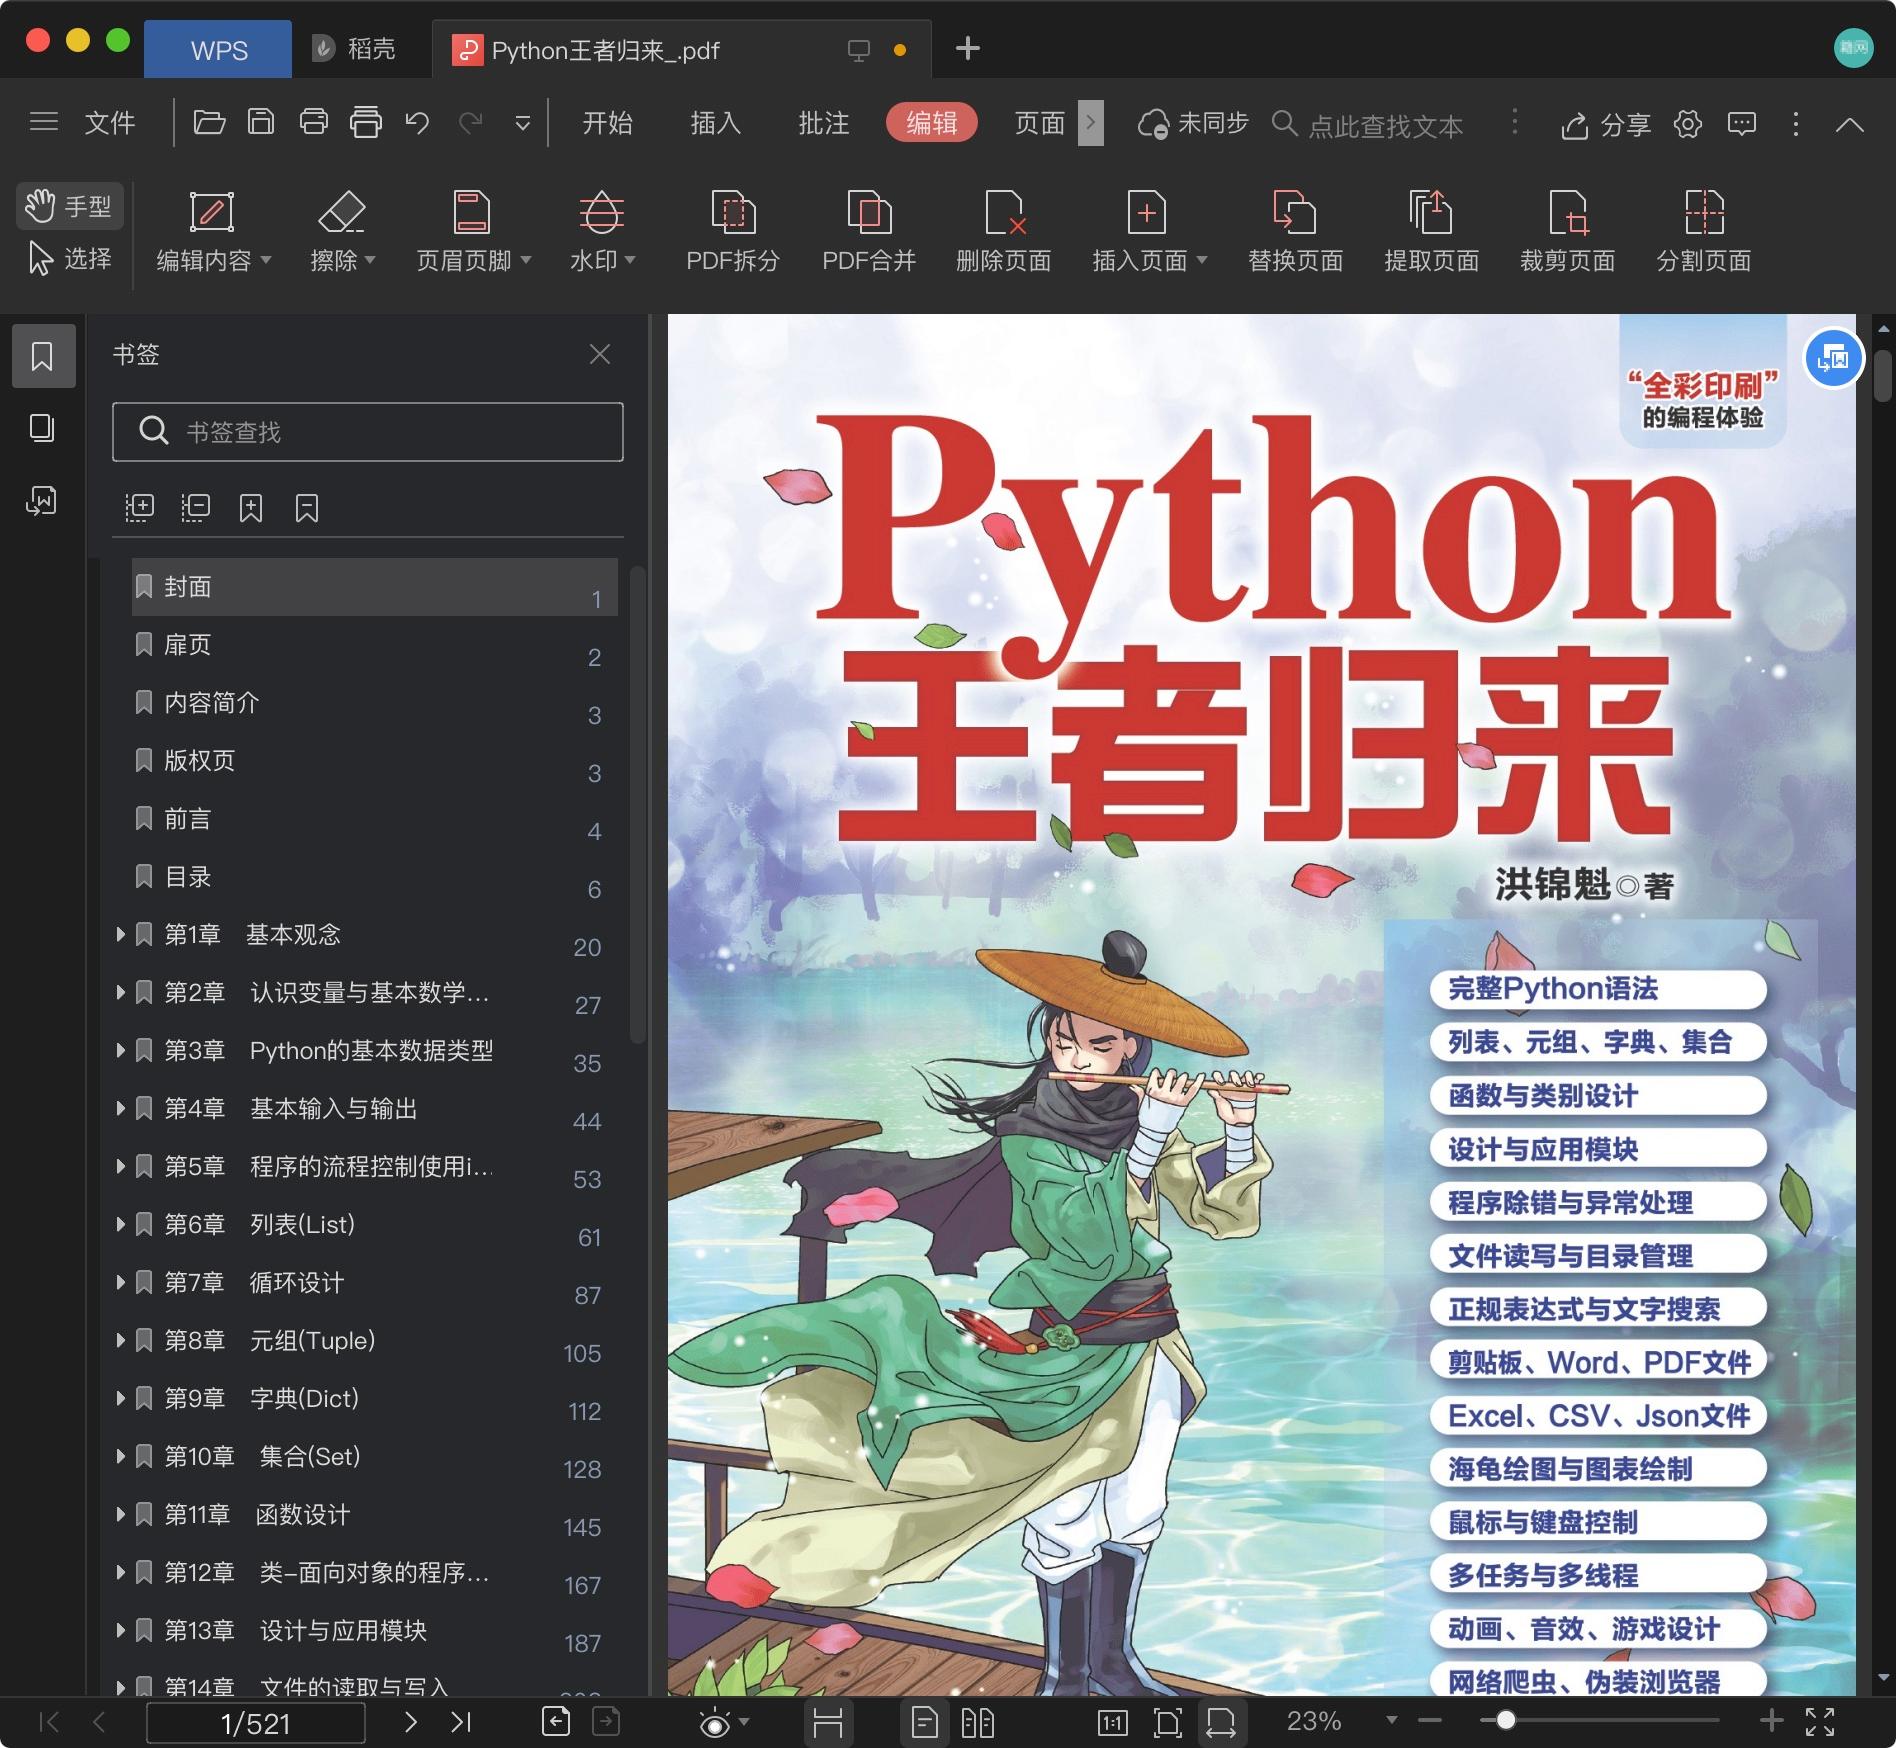The width and height of the screenshot is (1896, 1748).
Task: Click the expand all bookmarks icon
Action: pyautogui.click(x=139, y=508)
